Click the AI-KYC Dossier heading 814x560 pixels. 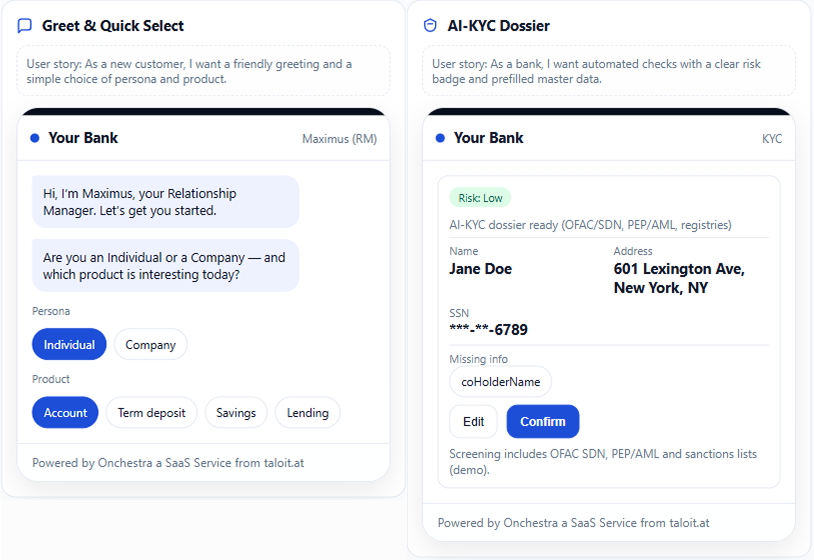click(x=498, y=26)
